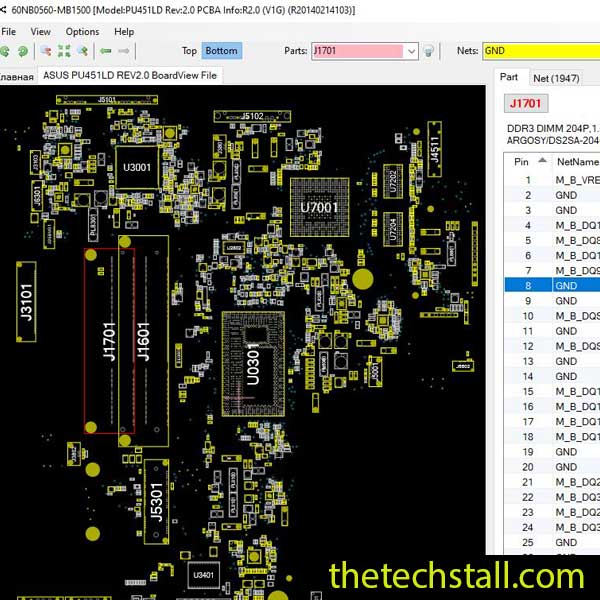The height and width of the screenshot is (600, 600).
Task: Open the Help menu
Action: pyautogui.click(x=124, y=32)
